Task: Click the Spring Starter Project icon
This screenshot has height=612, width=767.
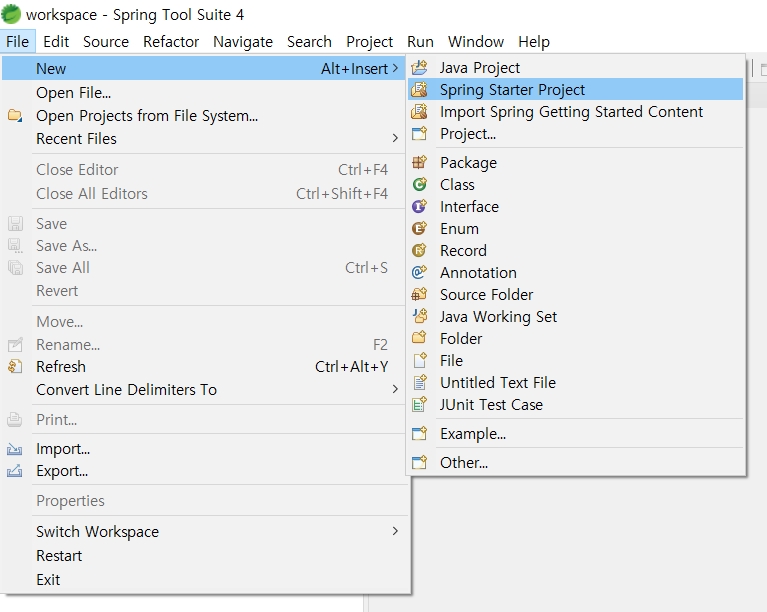Action: pyautogui.click(x=419, y=90)
